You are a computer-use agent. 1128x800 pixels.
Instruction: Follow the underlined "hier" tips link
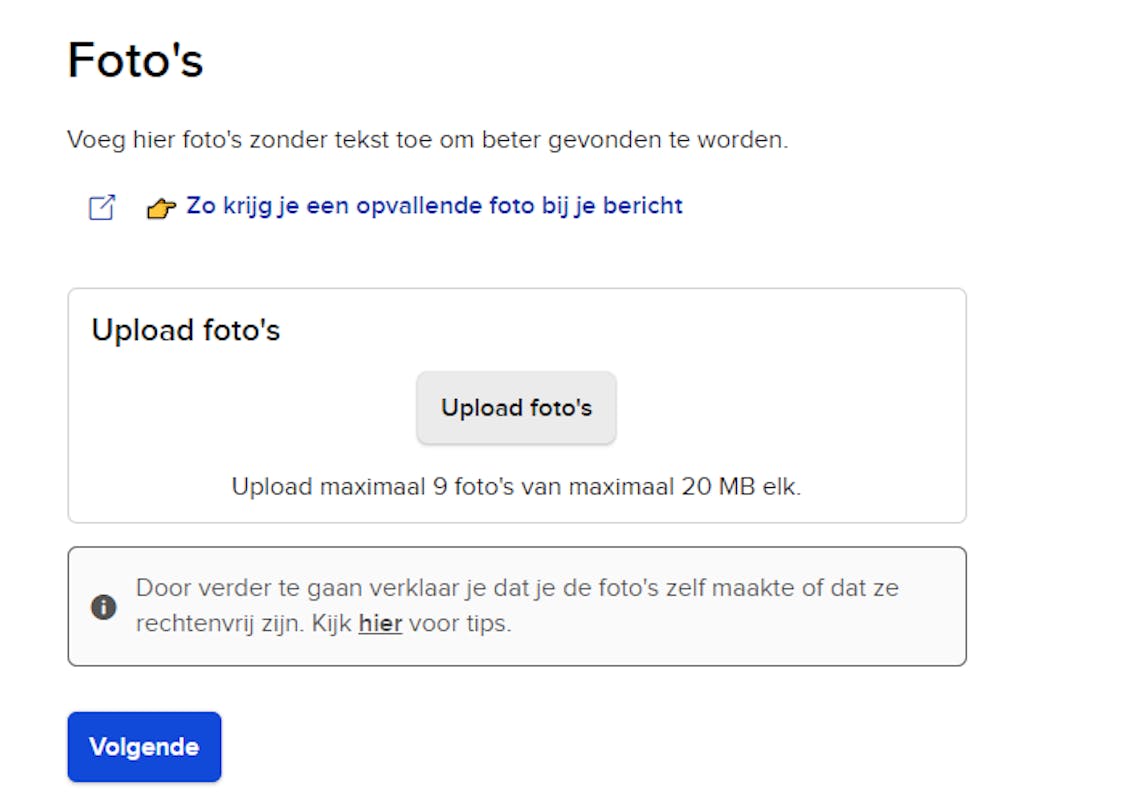tap(380, 624)
